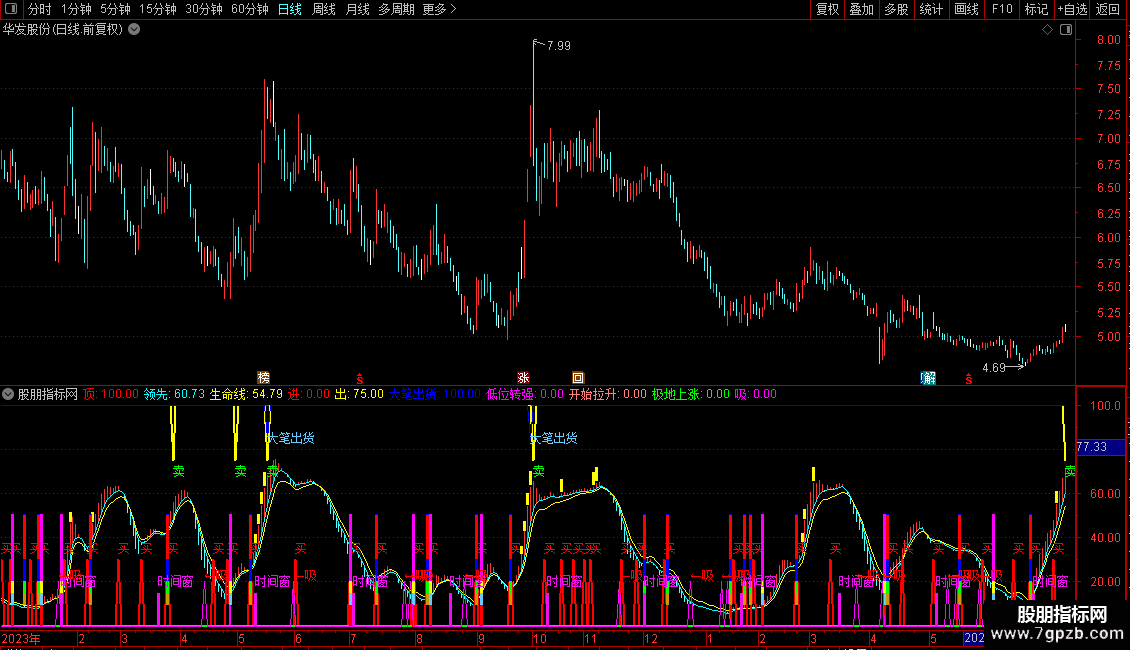Click the red S marker near 解

pyautogui.click(x=968, y=378)
